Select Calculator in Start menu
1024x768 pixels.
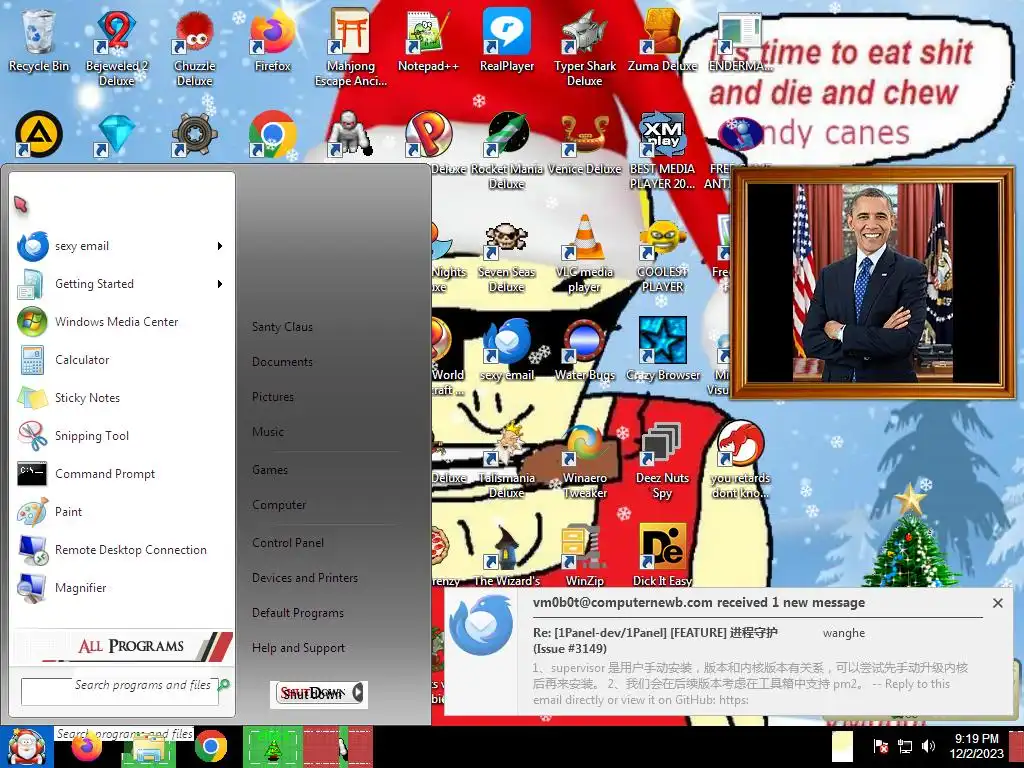click(121, 360)
